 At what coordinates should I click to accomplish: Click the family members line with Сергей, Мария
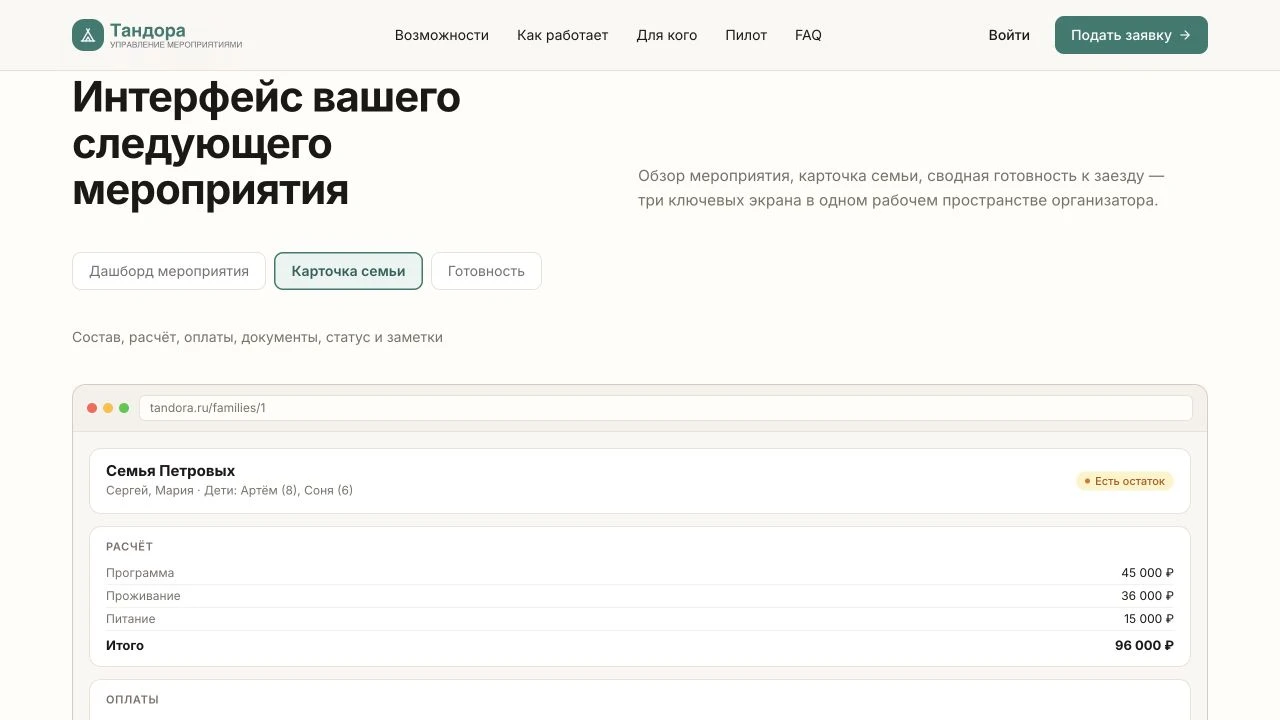click(229, 490)
